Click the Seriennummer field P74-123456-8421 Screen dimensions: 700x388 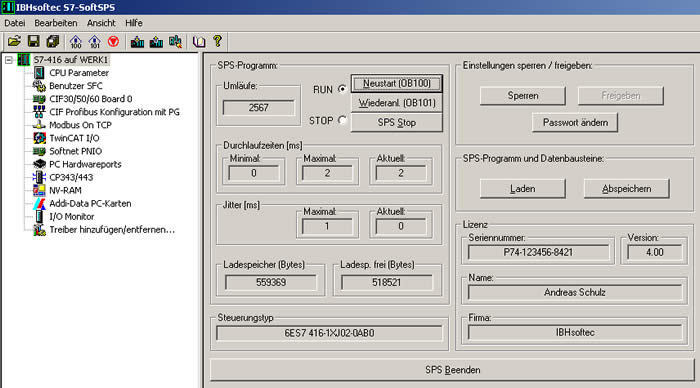[538, 252]
